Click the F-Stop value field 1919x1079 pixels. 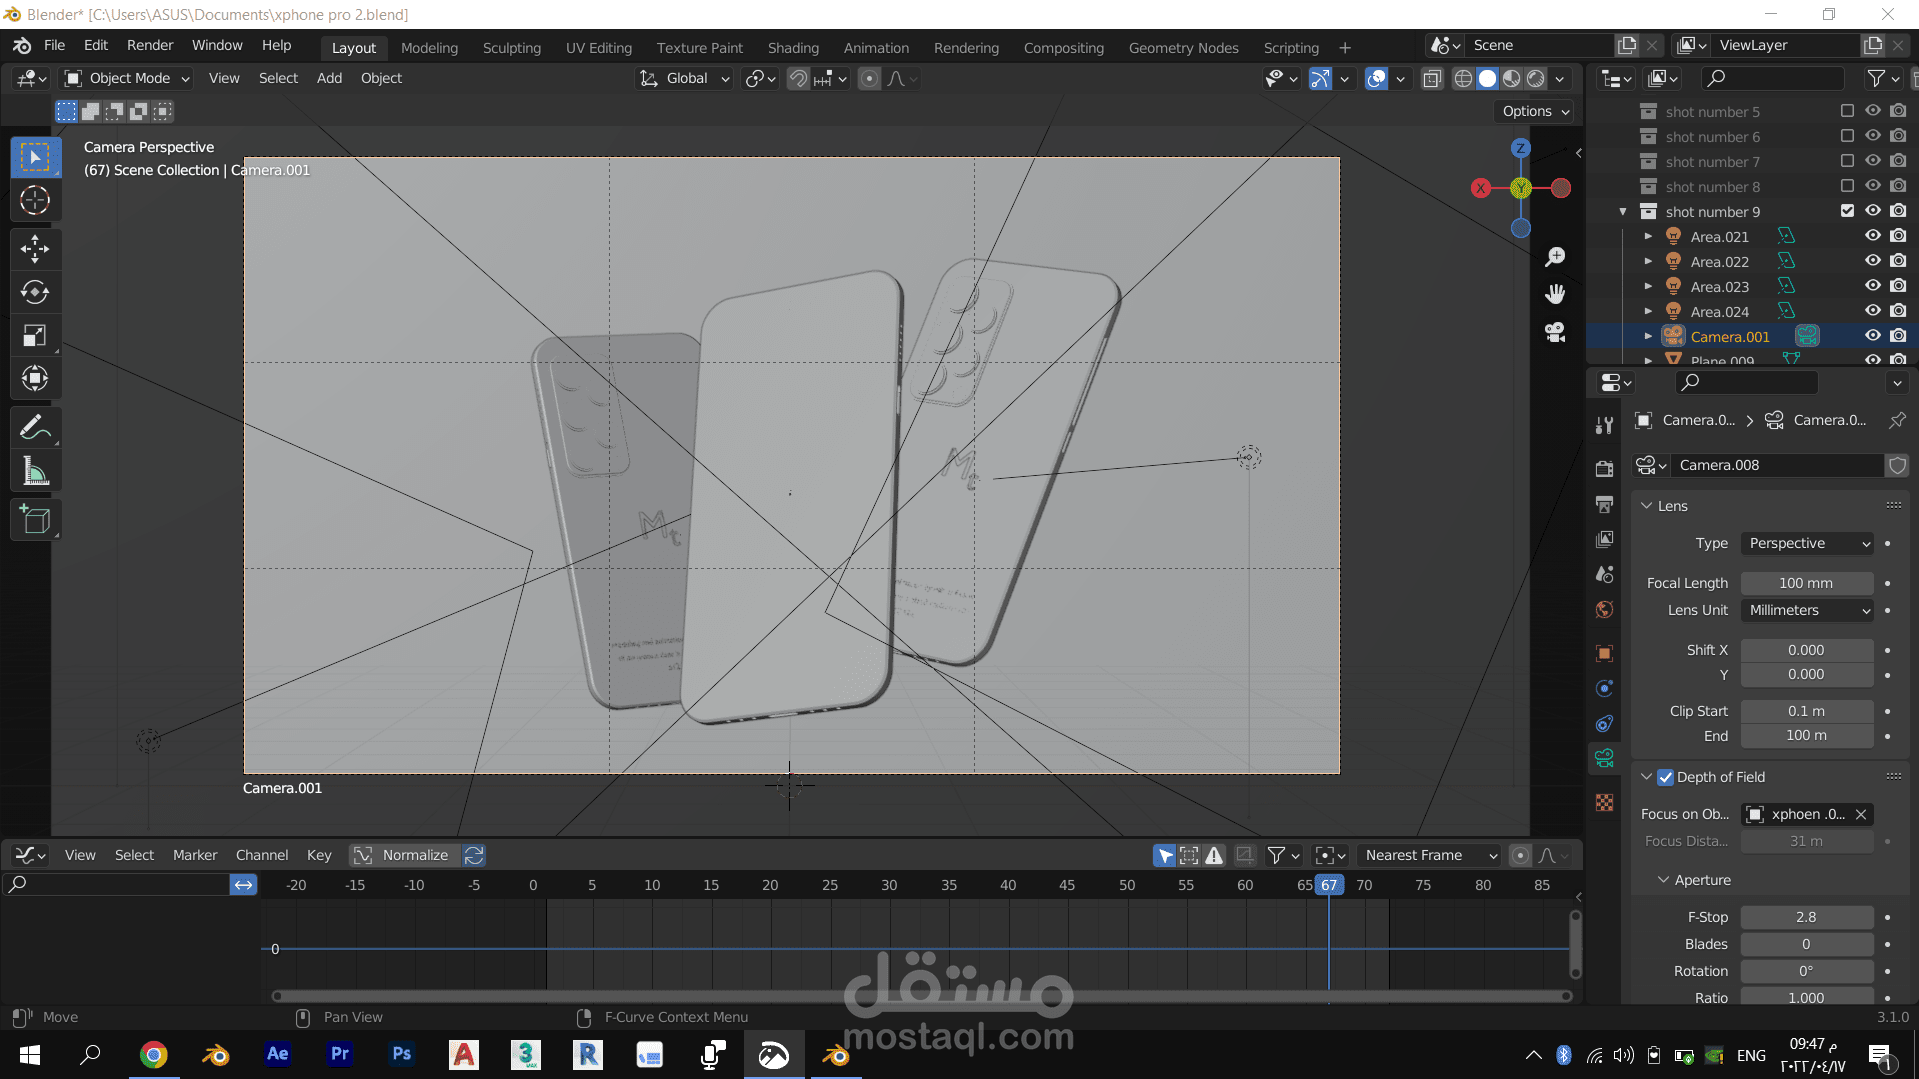click(1806, 917)
